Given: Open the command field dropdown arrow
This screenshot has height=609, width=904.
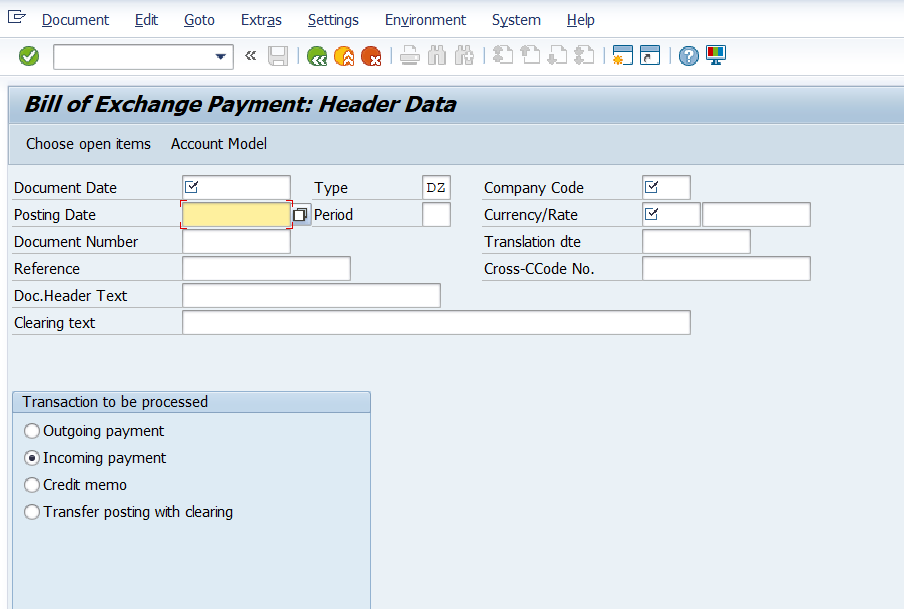Looking at the screenshot, I should pyautogui.click(x=220, y=57).
